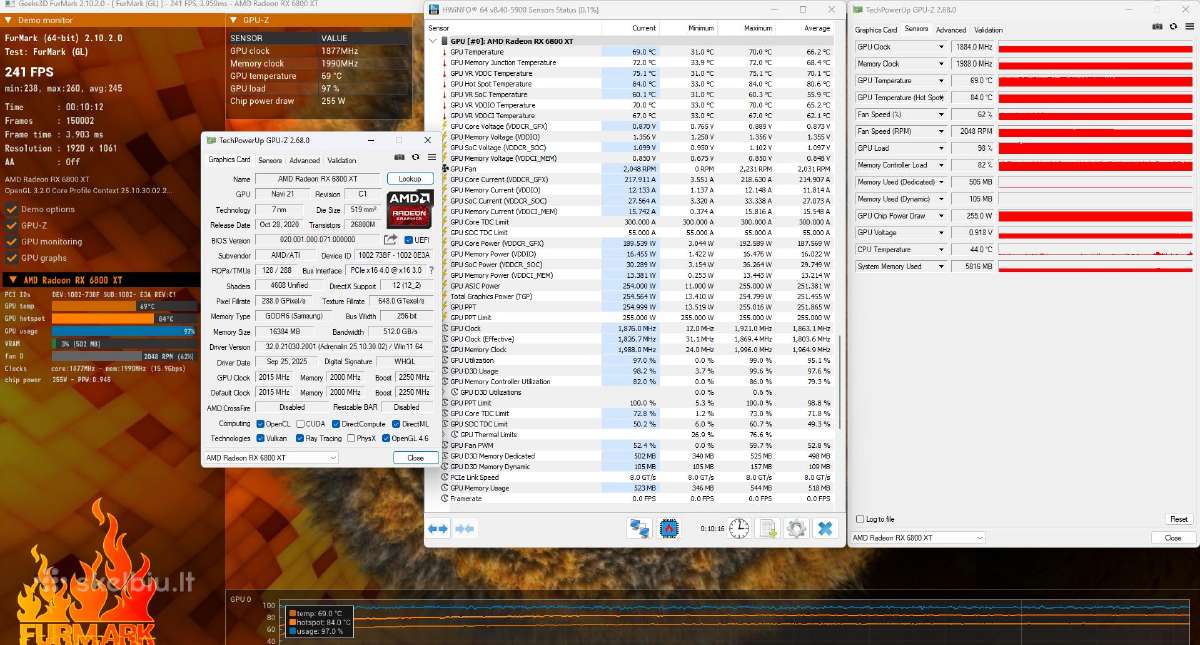
Task: Open hamburger menu in GPU-Z Graphics Card window
Action: point(431,157)
